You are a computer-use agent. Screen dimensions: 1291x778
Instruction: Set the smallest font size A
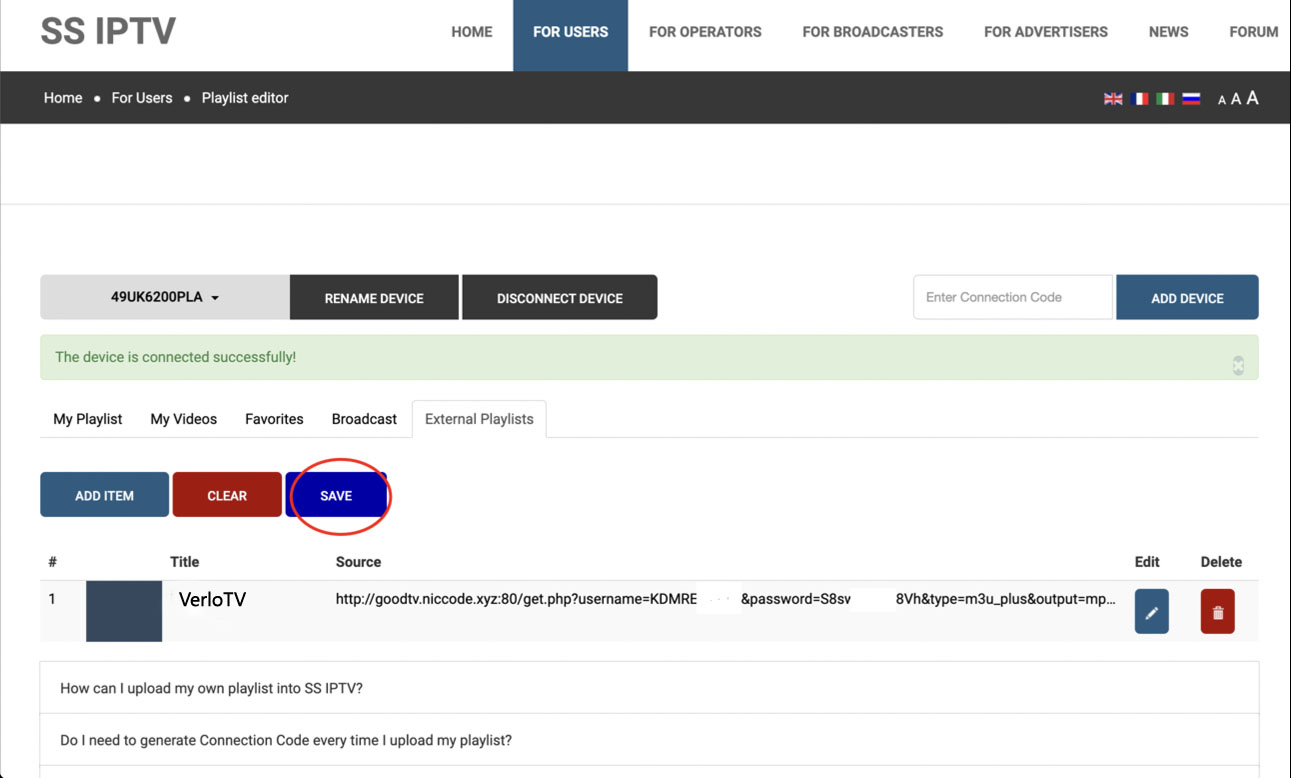pyautogui.click(x=1221, y=100)
